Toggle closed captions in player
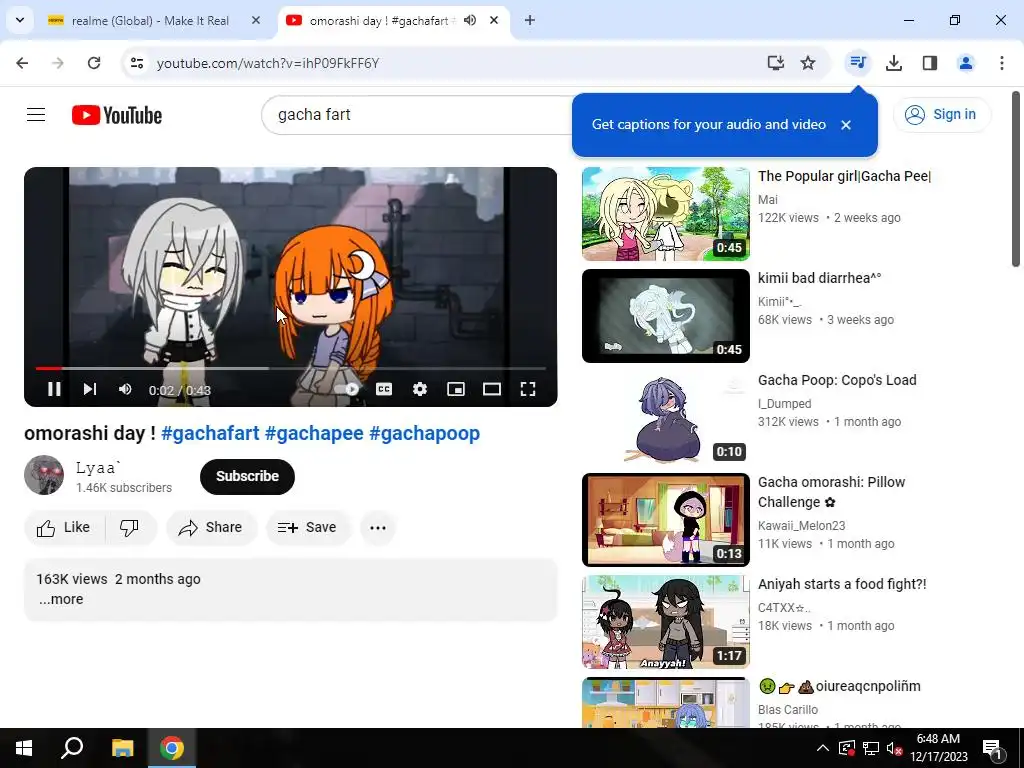The height and width of the screenshot is (768, 1024). coord(384,389)
